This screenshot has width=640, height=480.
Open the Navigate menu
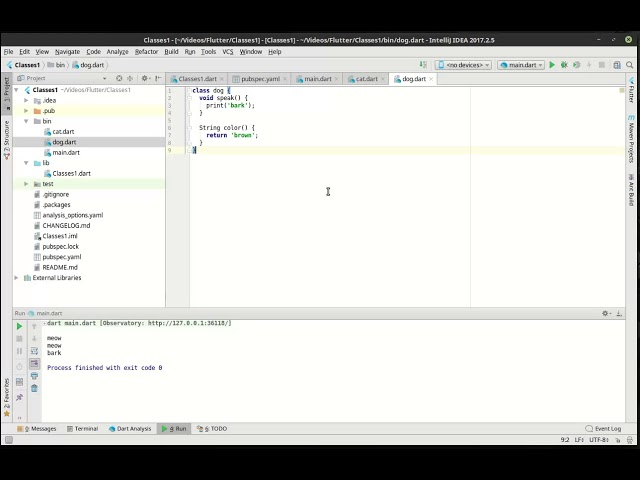coord(67,52)
